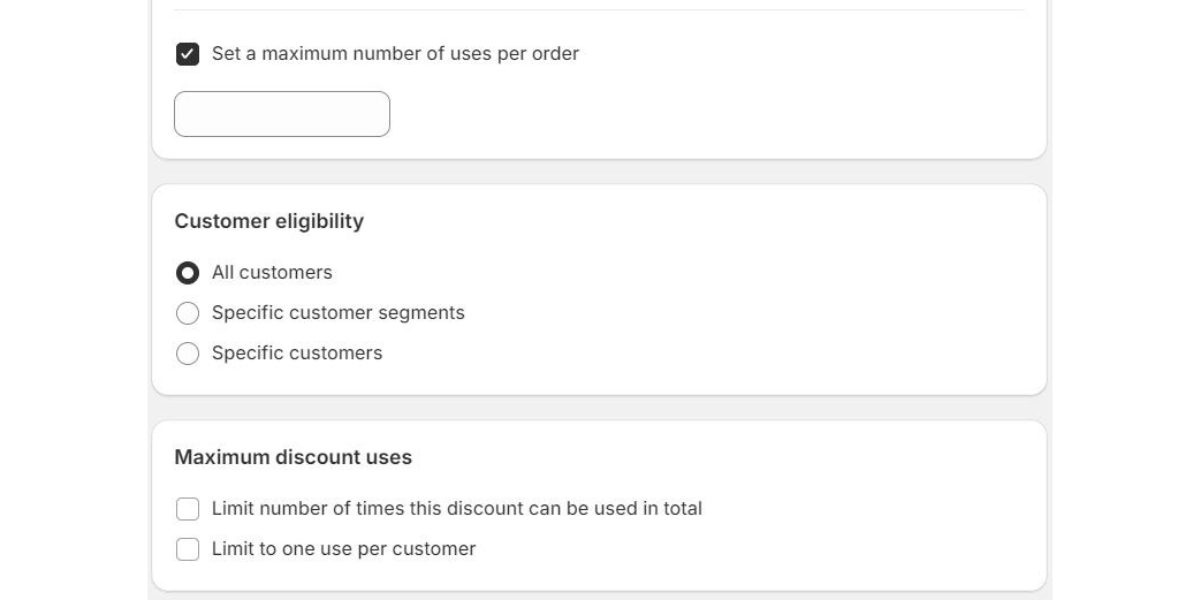Viewport: 1200px width, 600px height.
Task: Click the "All customers" label text
Action: tap(272, 273)
